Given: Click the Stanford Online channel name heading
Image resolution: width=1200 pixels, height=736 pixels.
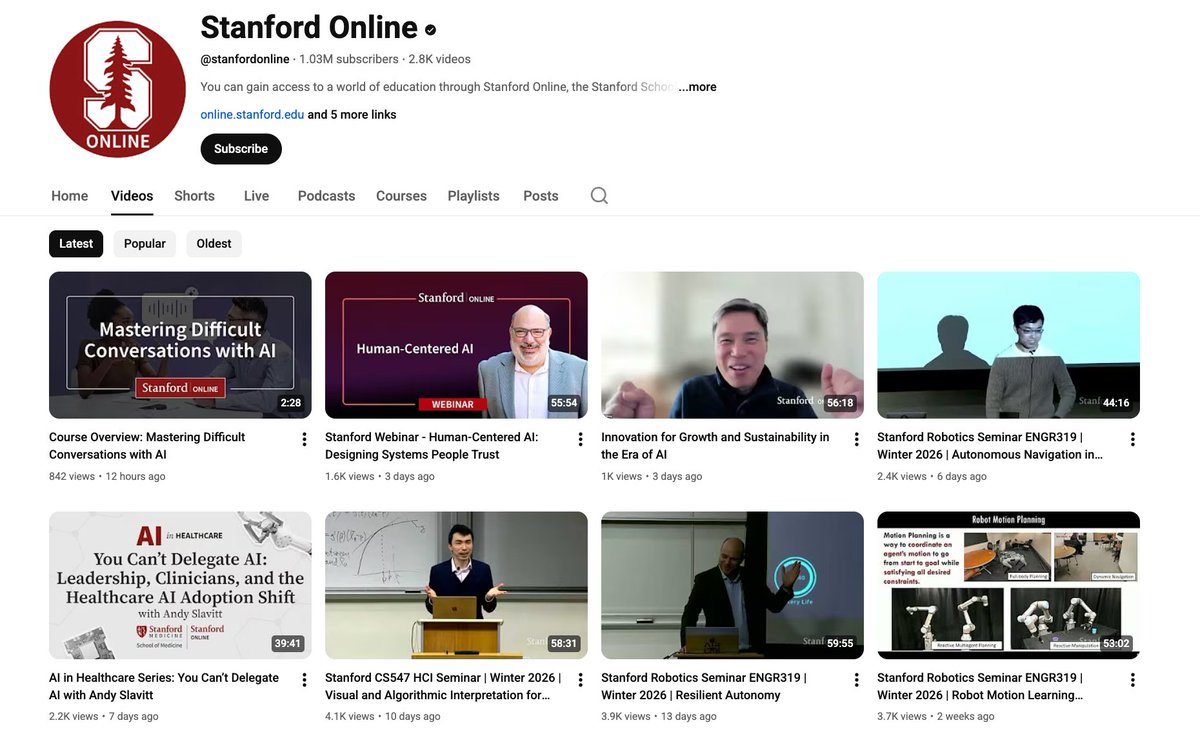Looking at the screenshot, I should tap(309, 27).
